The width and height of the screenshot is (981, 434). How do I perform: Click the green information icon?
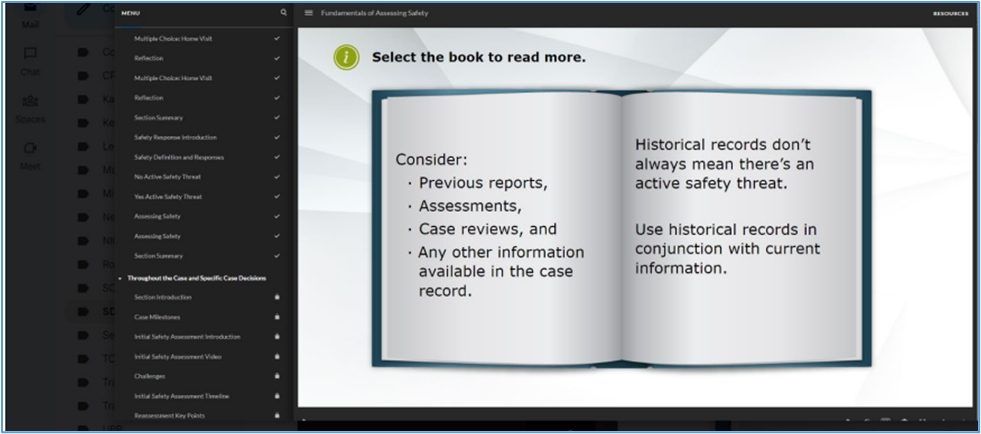346,58
